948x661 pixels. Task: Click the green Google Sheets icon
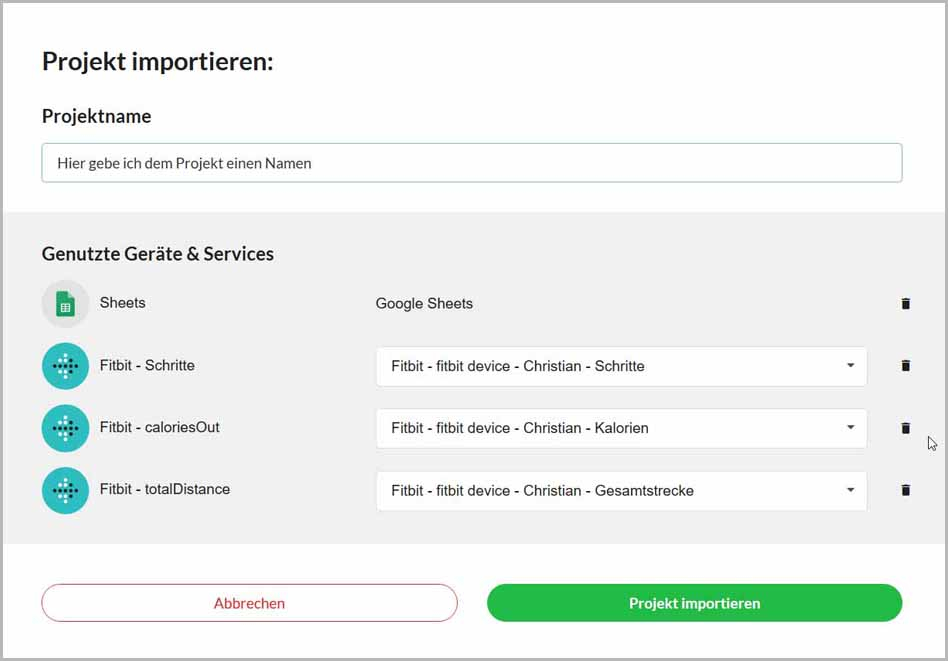click(65, 304)
